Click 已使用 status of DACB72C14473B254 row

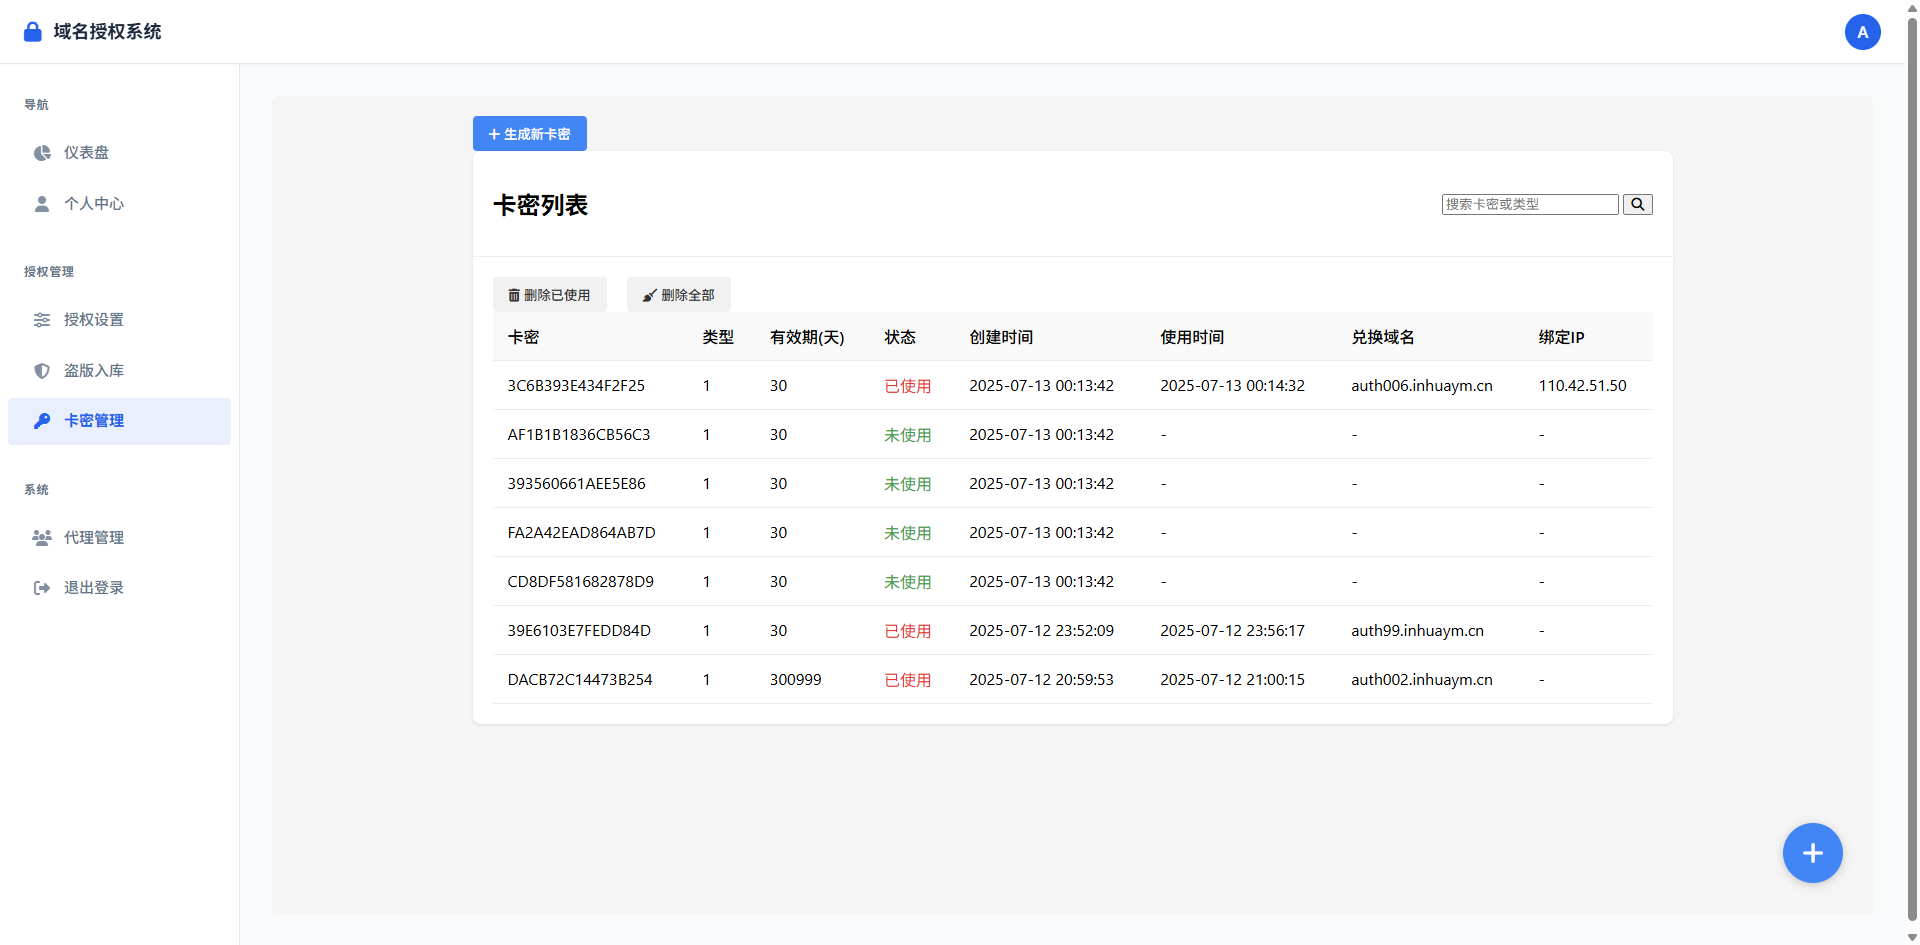coord(907,680)
